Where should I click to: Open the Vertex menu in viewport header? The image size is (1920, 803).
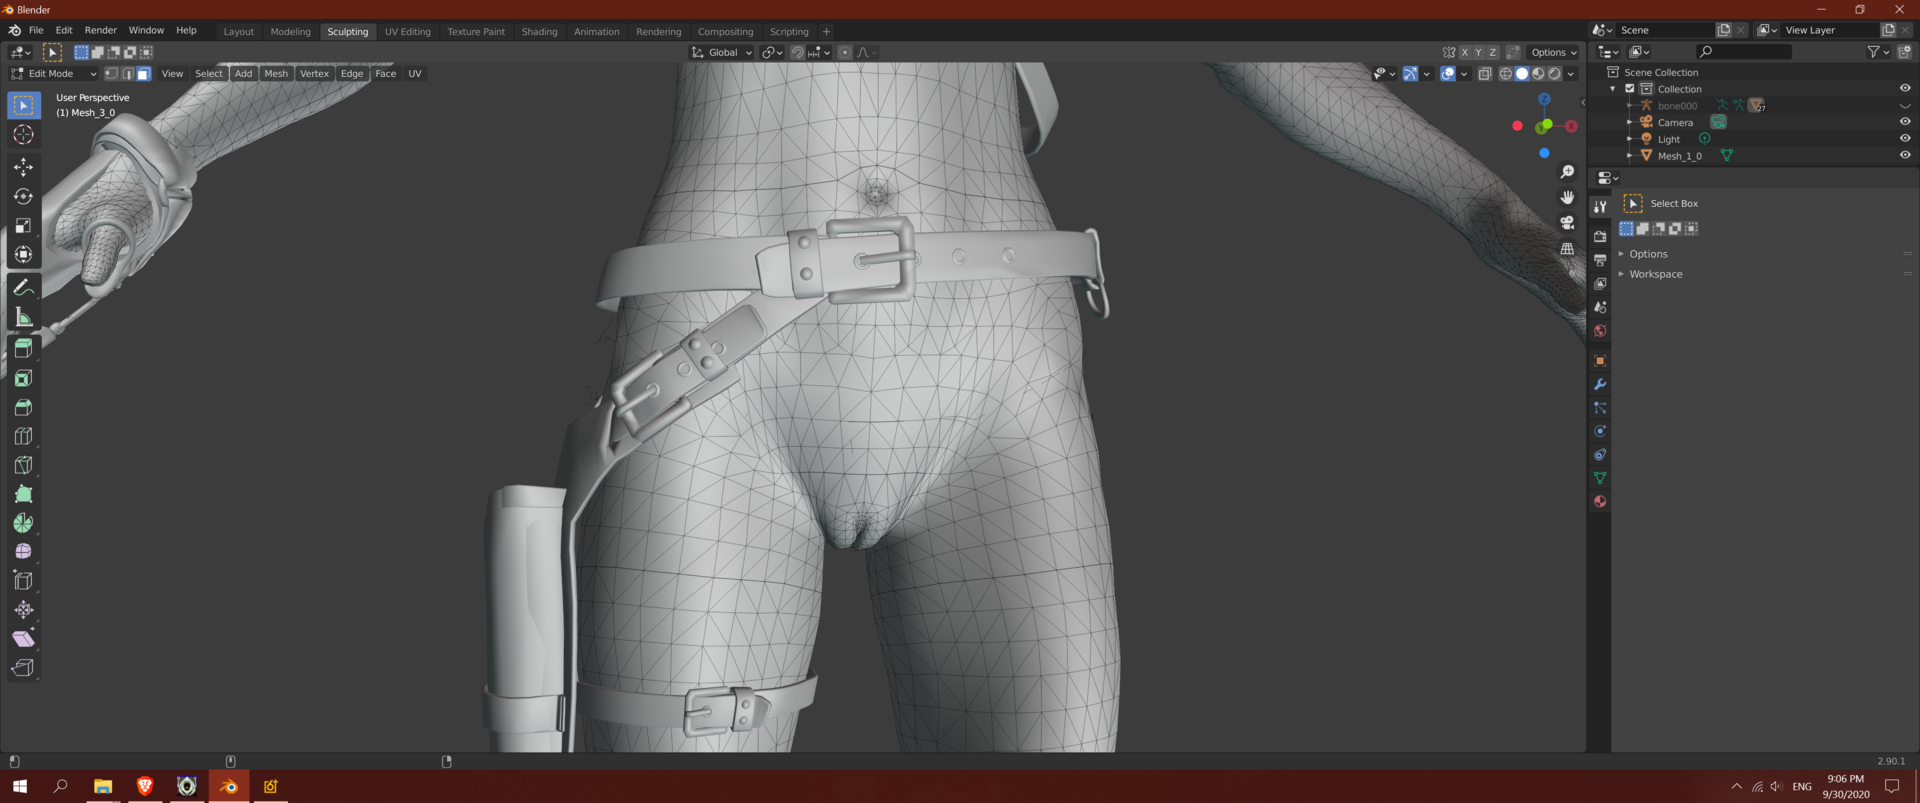tap(314, 73)
